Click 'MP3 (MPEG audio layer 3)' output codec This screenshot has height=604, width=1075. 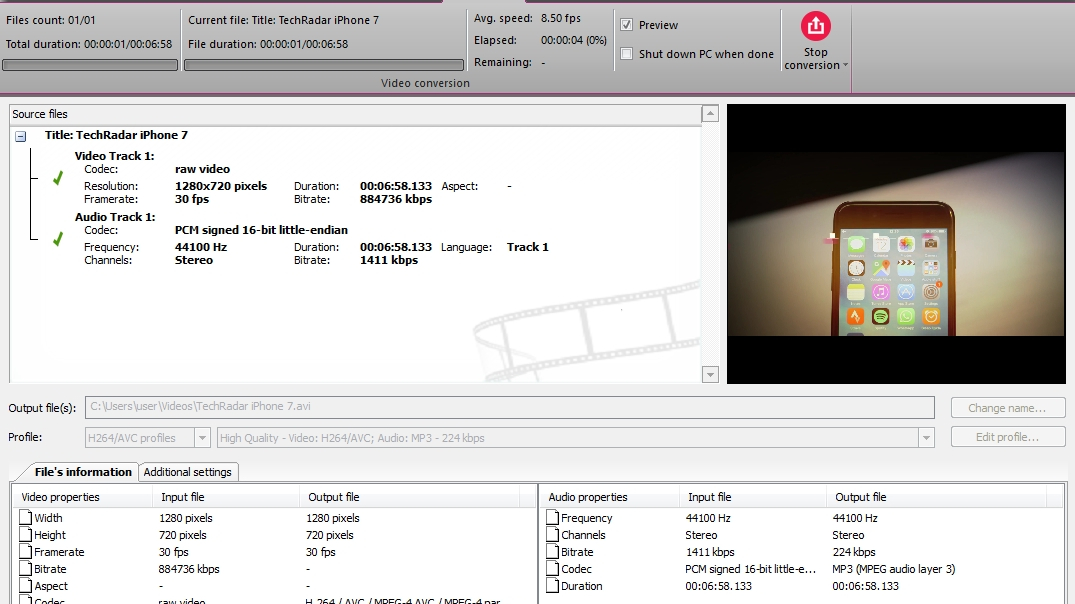point(893,569)
